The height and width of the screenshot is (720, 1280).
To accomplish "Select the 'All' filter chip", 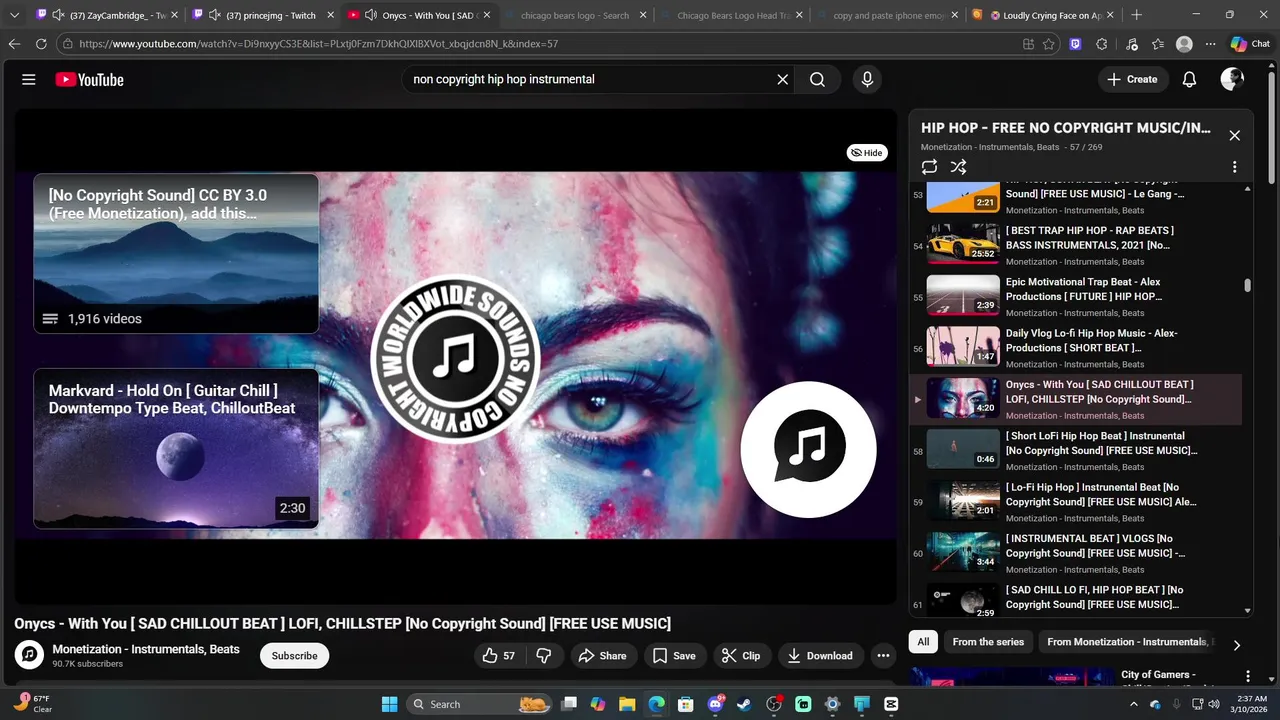I will [x=923, y=642].
